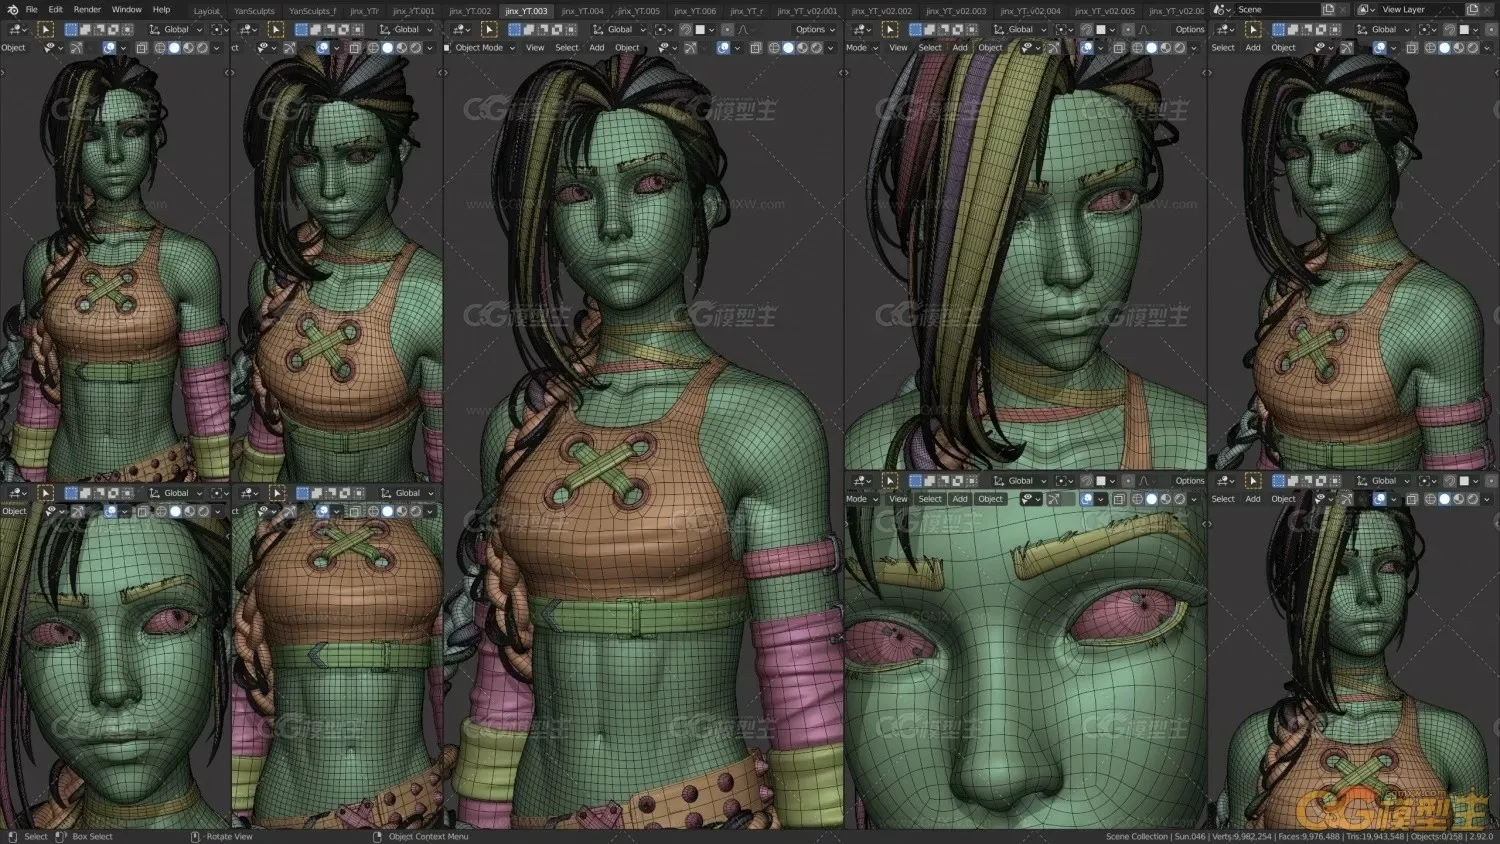Viewport: 1500px width, 844px height.
Task: Toggle overlays in face close-up viewport
Action: click(x=110, y=511)
